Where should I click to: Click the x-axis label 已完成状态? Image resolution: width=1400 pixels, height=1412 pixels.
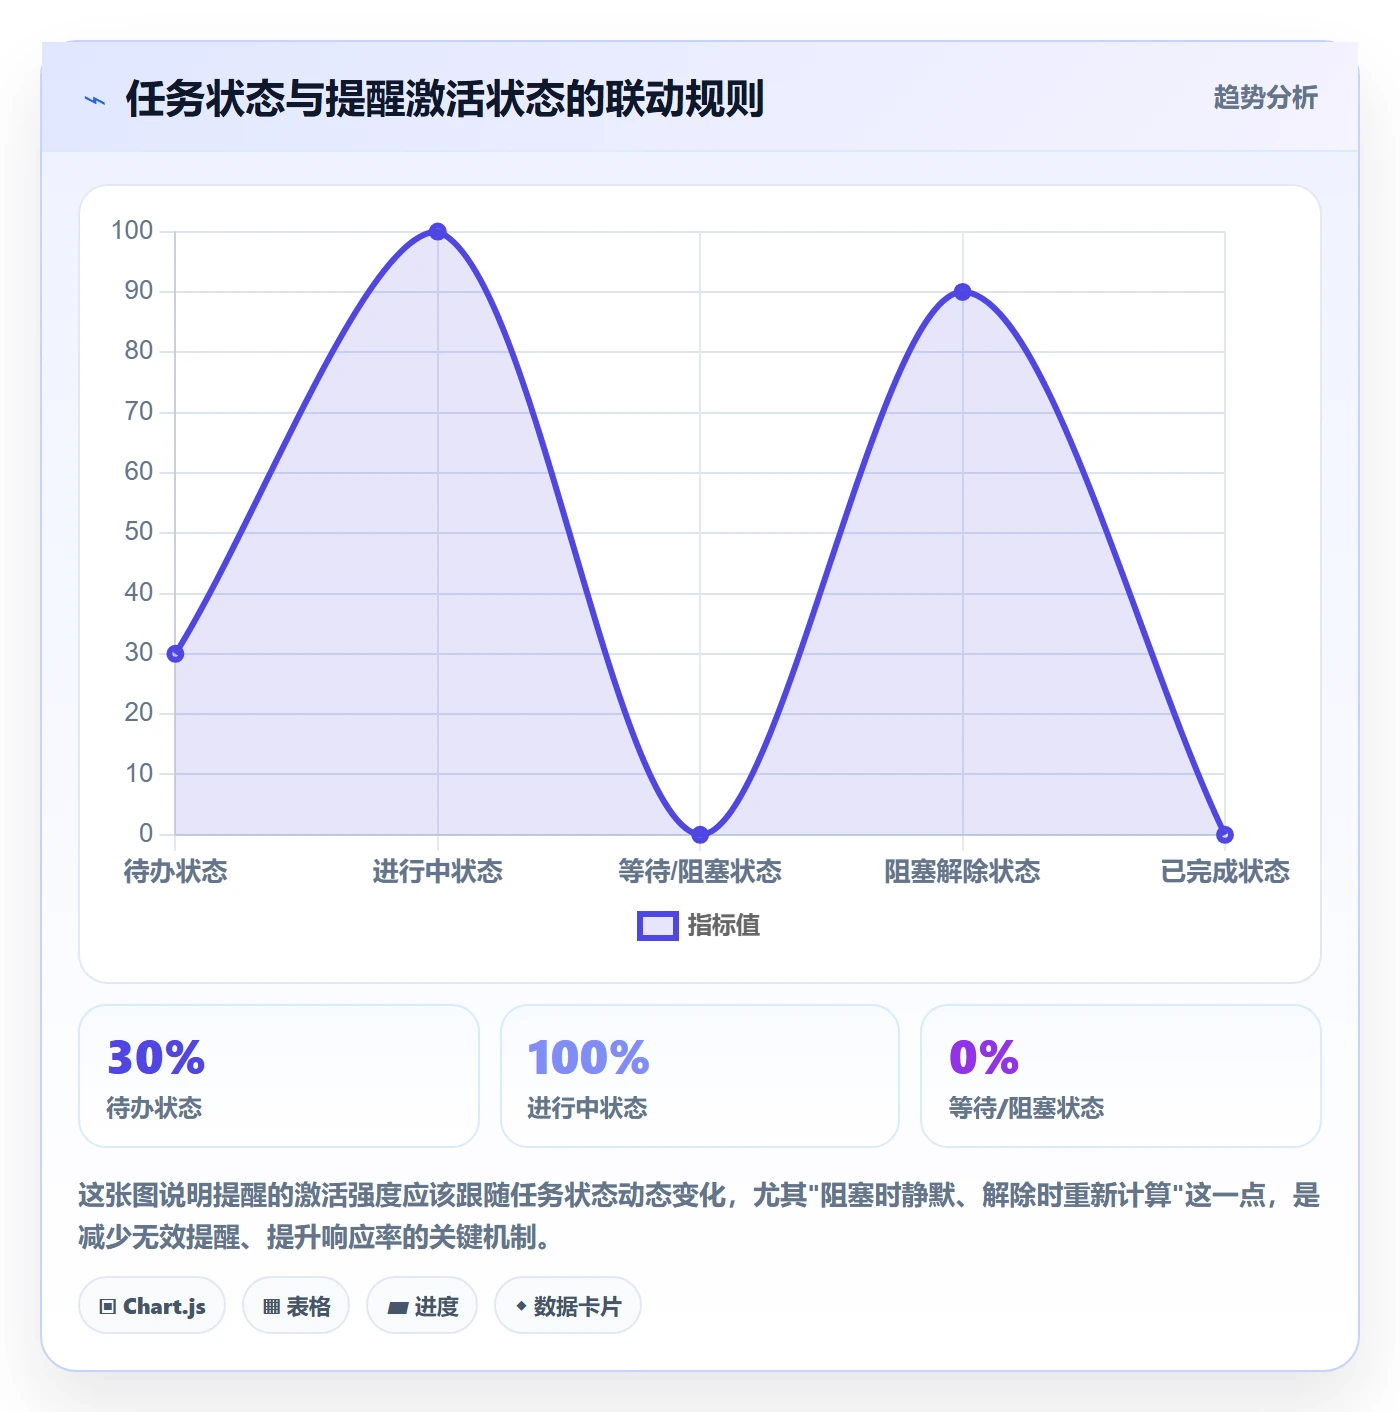click(x=1225, y=871)
